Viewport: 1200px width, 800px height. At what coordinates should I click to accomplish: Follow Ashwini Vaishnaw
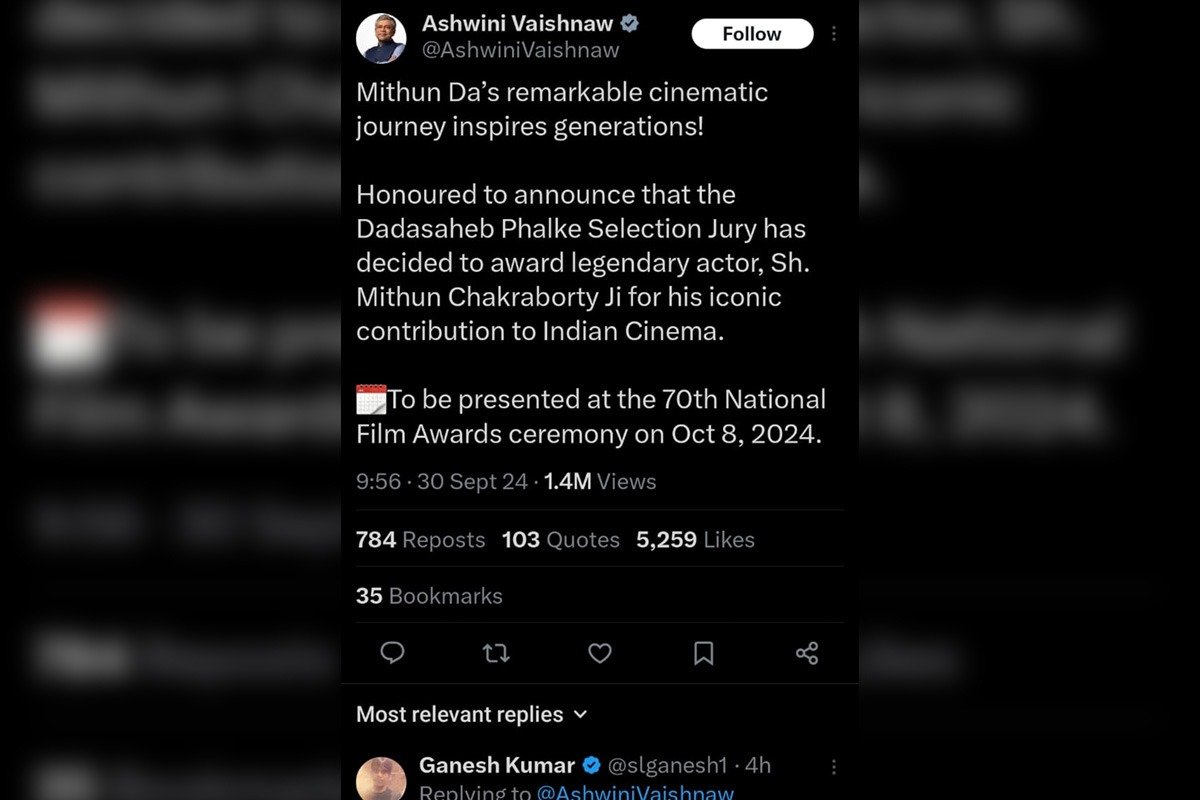(x=752, y=34)
